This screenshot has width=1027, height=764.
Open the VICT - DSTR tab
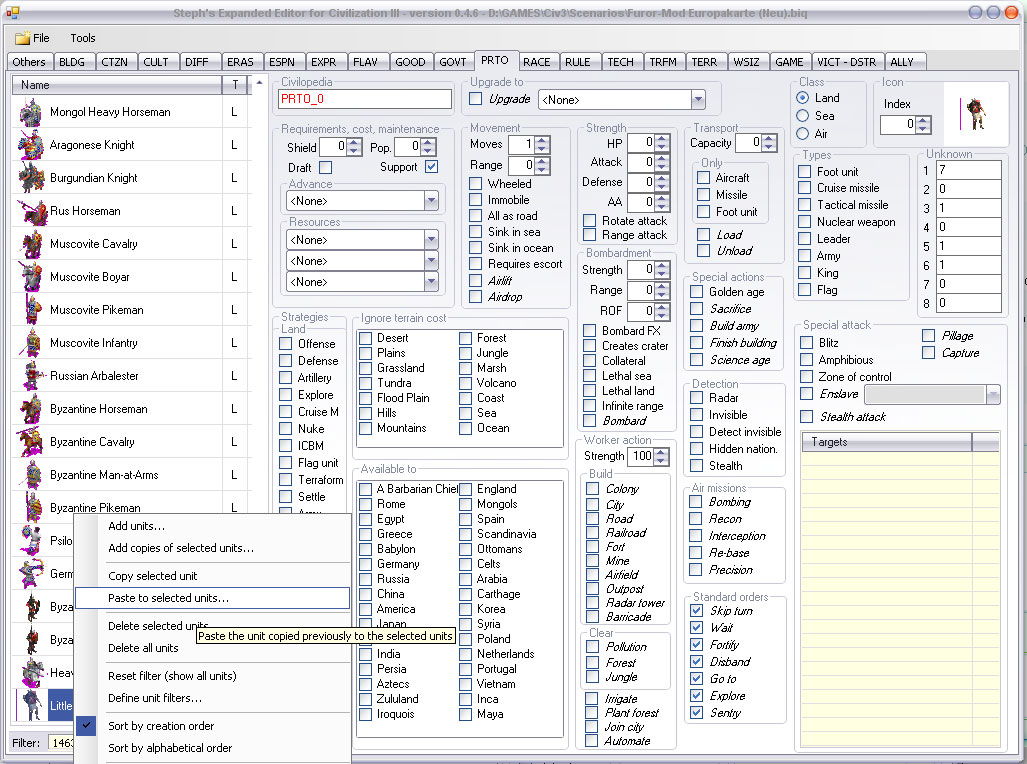pos(847,62)
